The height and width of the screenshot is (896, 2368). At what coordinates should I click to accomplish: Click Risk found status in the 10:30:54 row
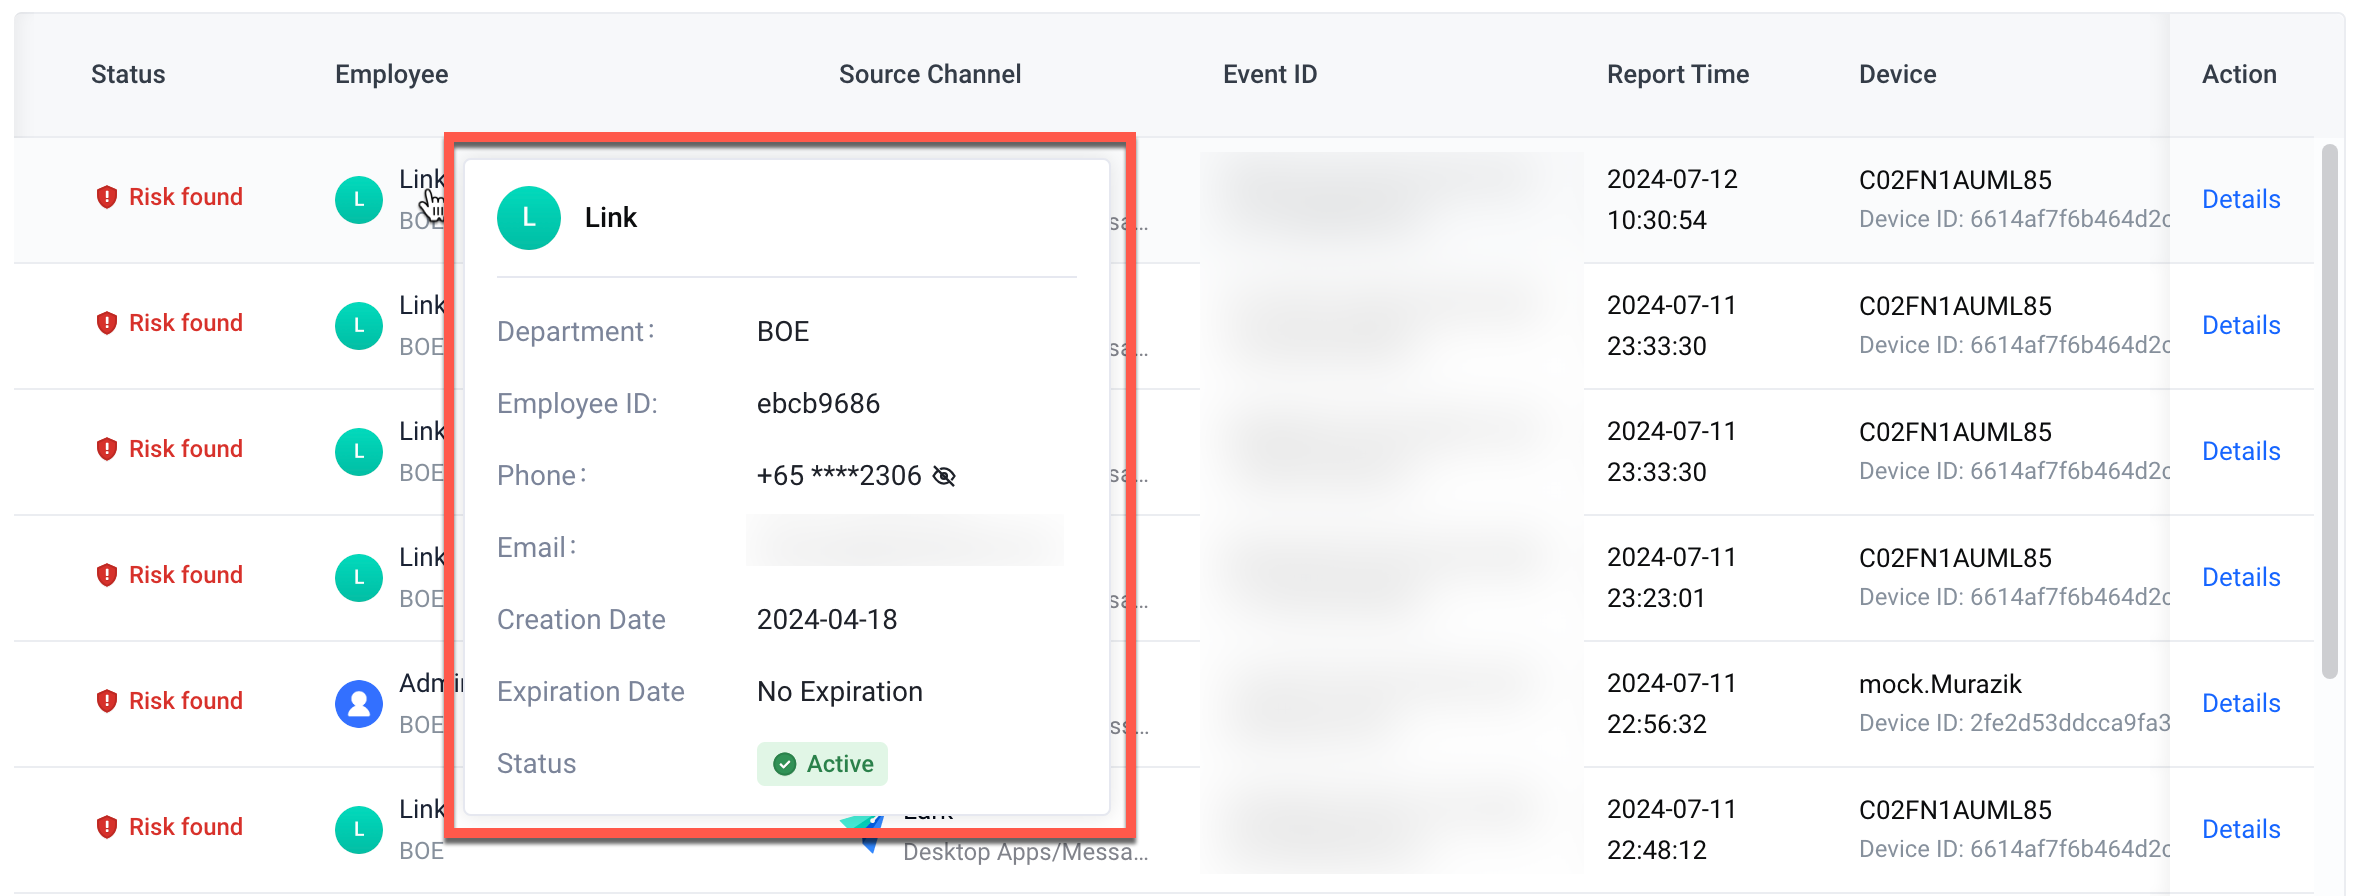(x=186, y=197)
